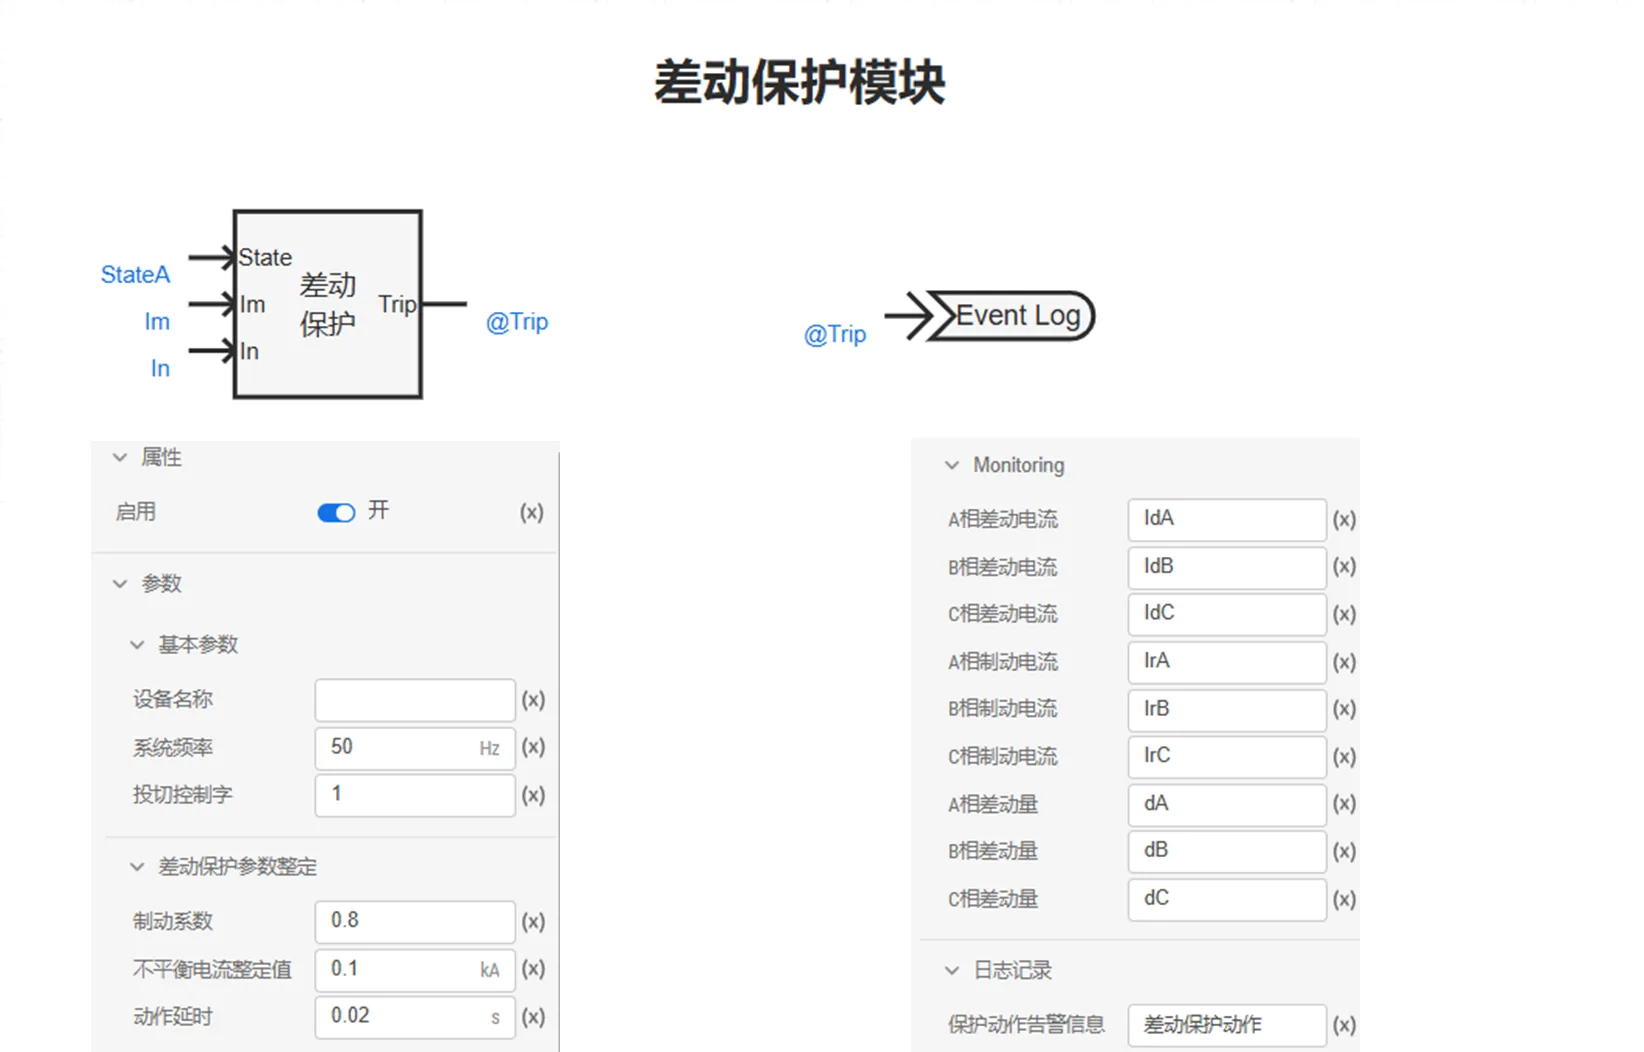Collapse the 日志记录 section

click(952, 970)
